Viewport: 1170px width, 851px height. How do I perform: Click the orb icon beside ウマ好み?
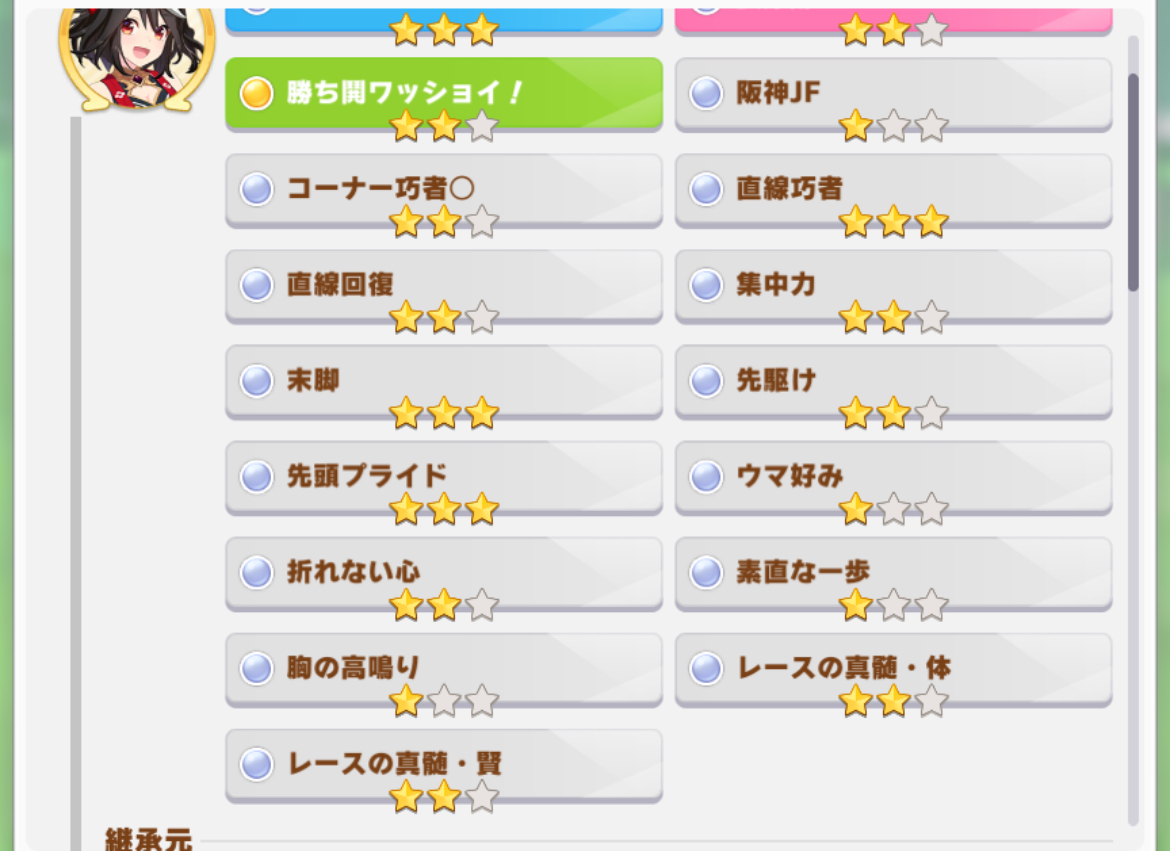[x=706, y=476]
